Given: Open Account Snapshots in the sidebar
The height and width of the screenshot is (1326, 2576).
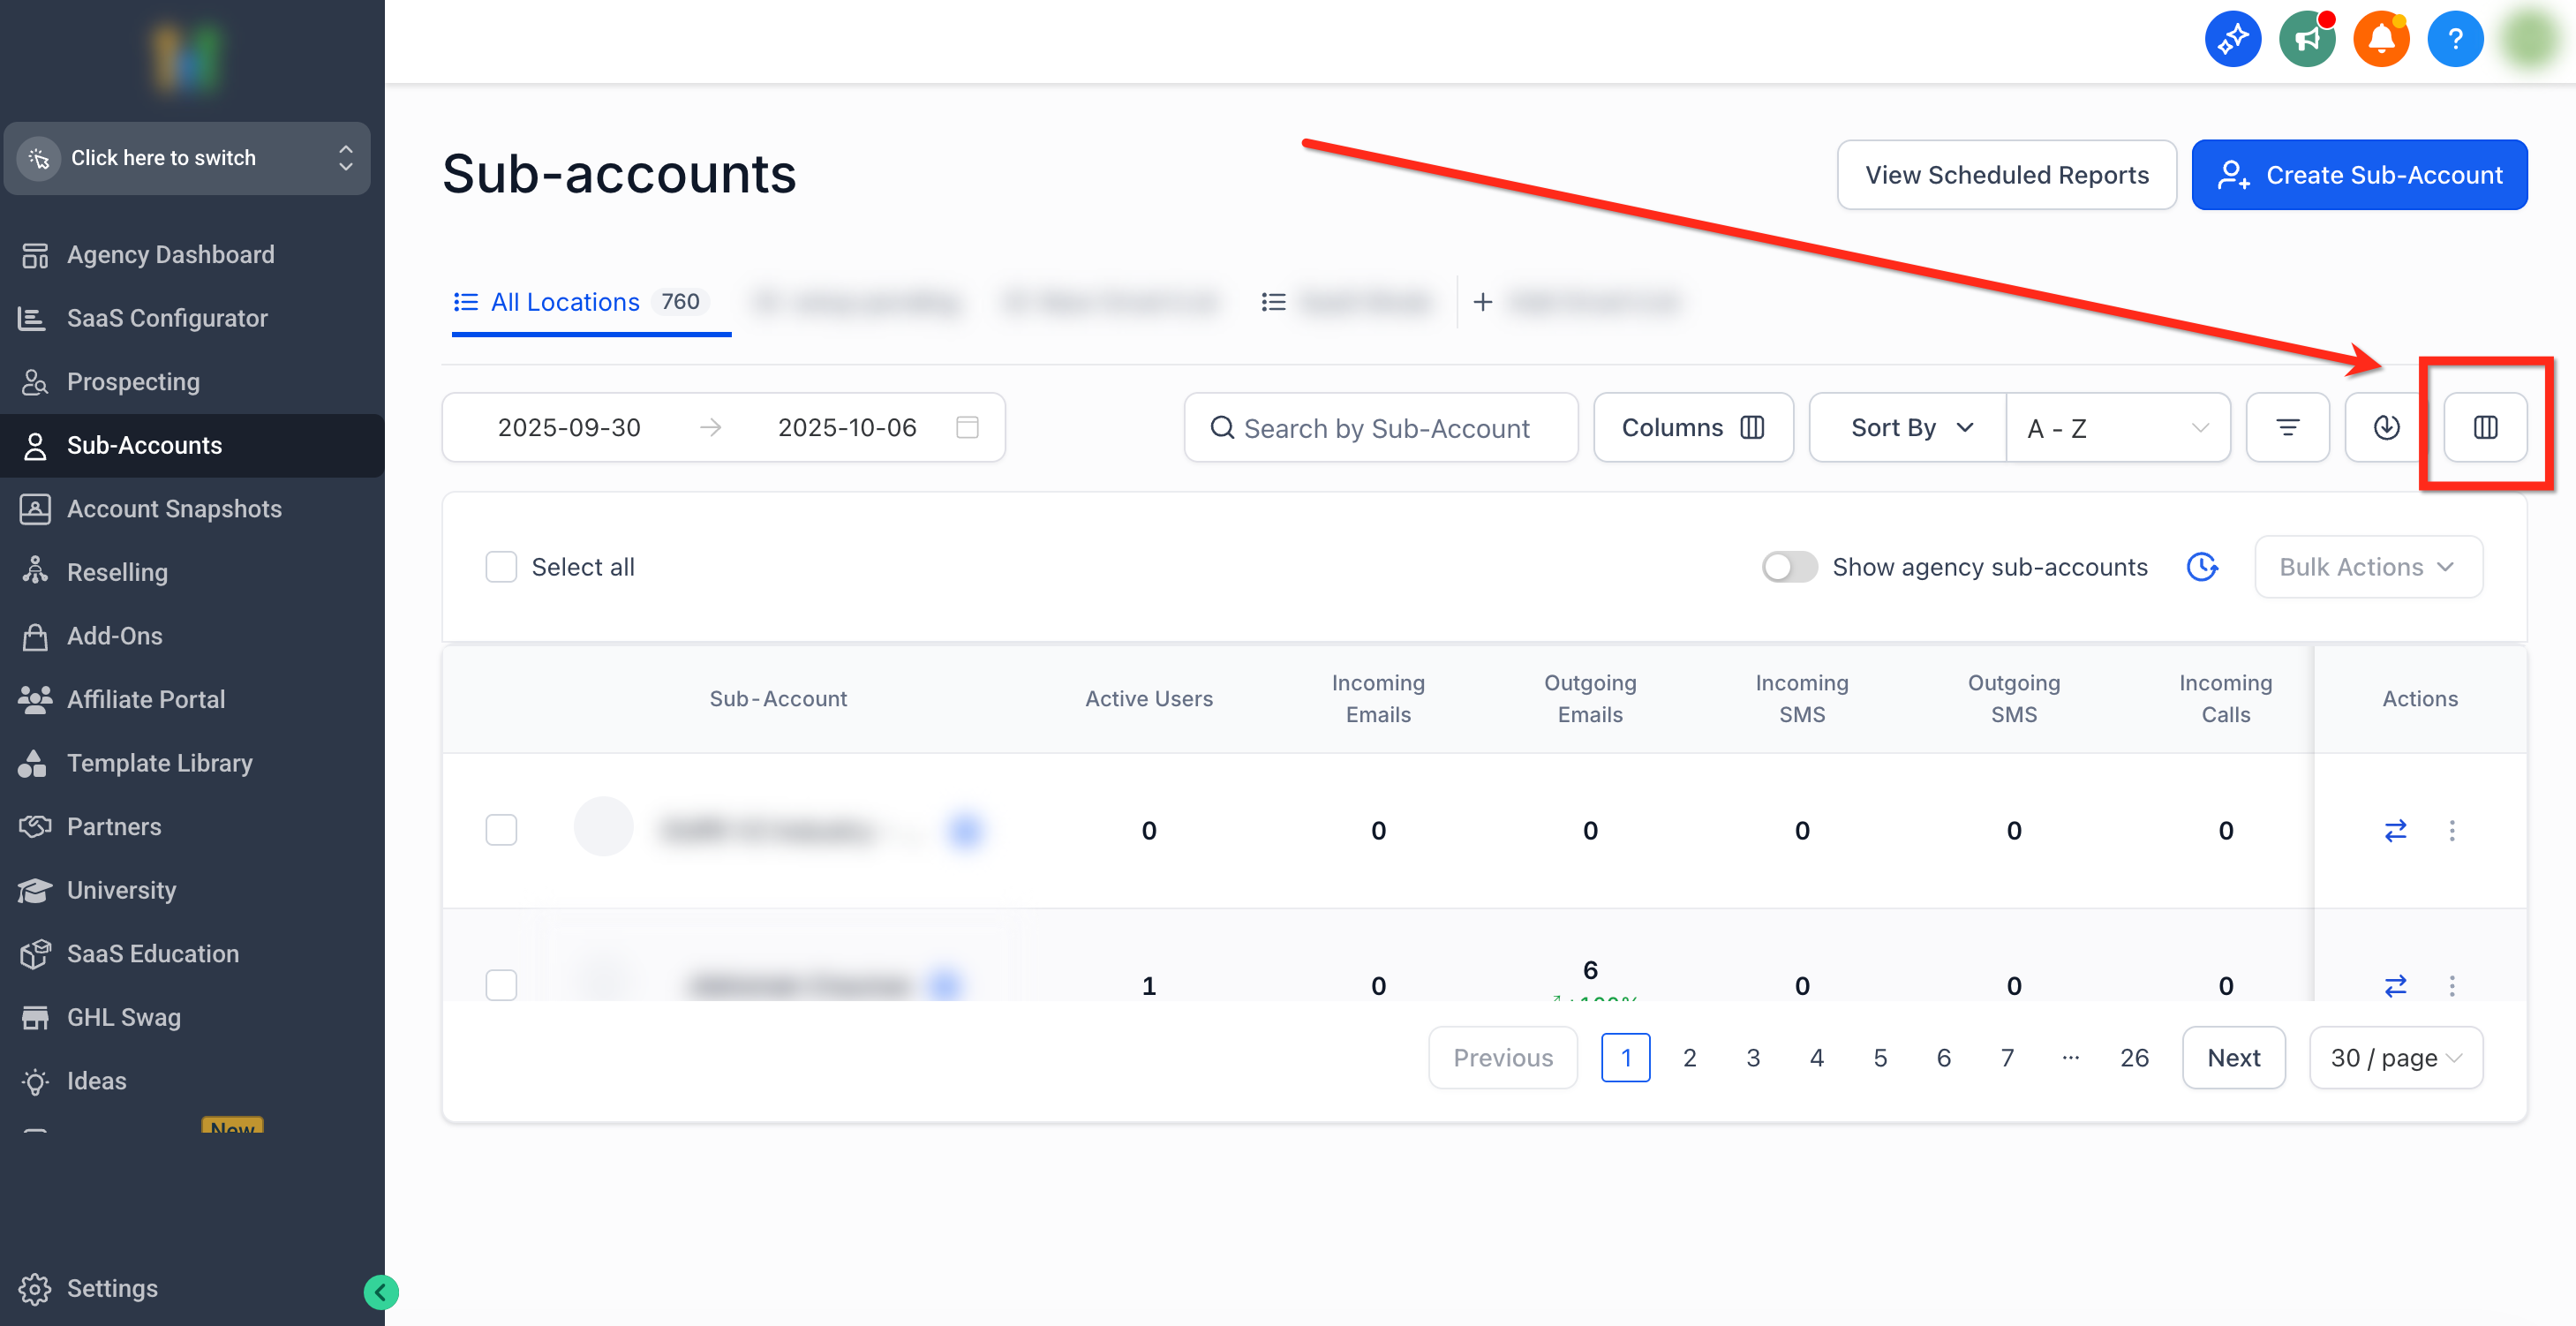Looking at the screenshot, I should point(174,509).
